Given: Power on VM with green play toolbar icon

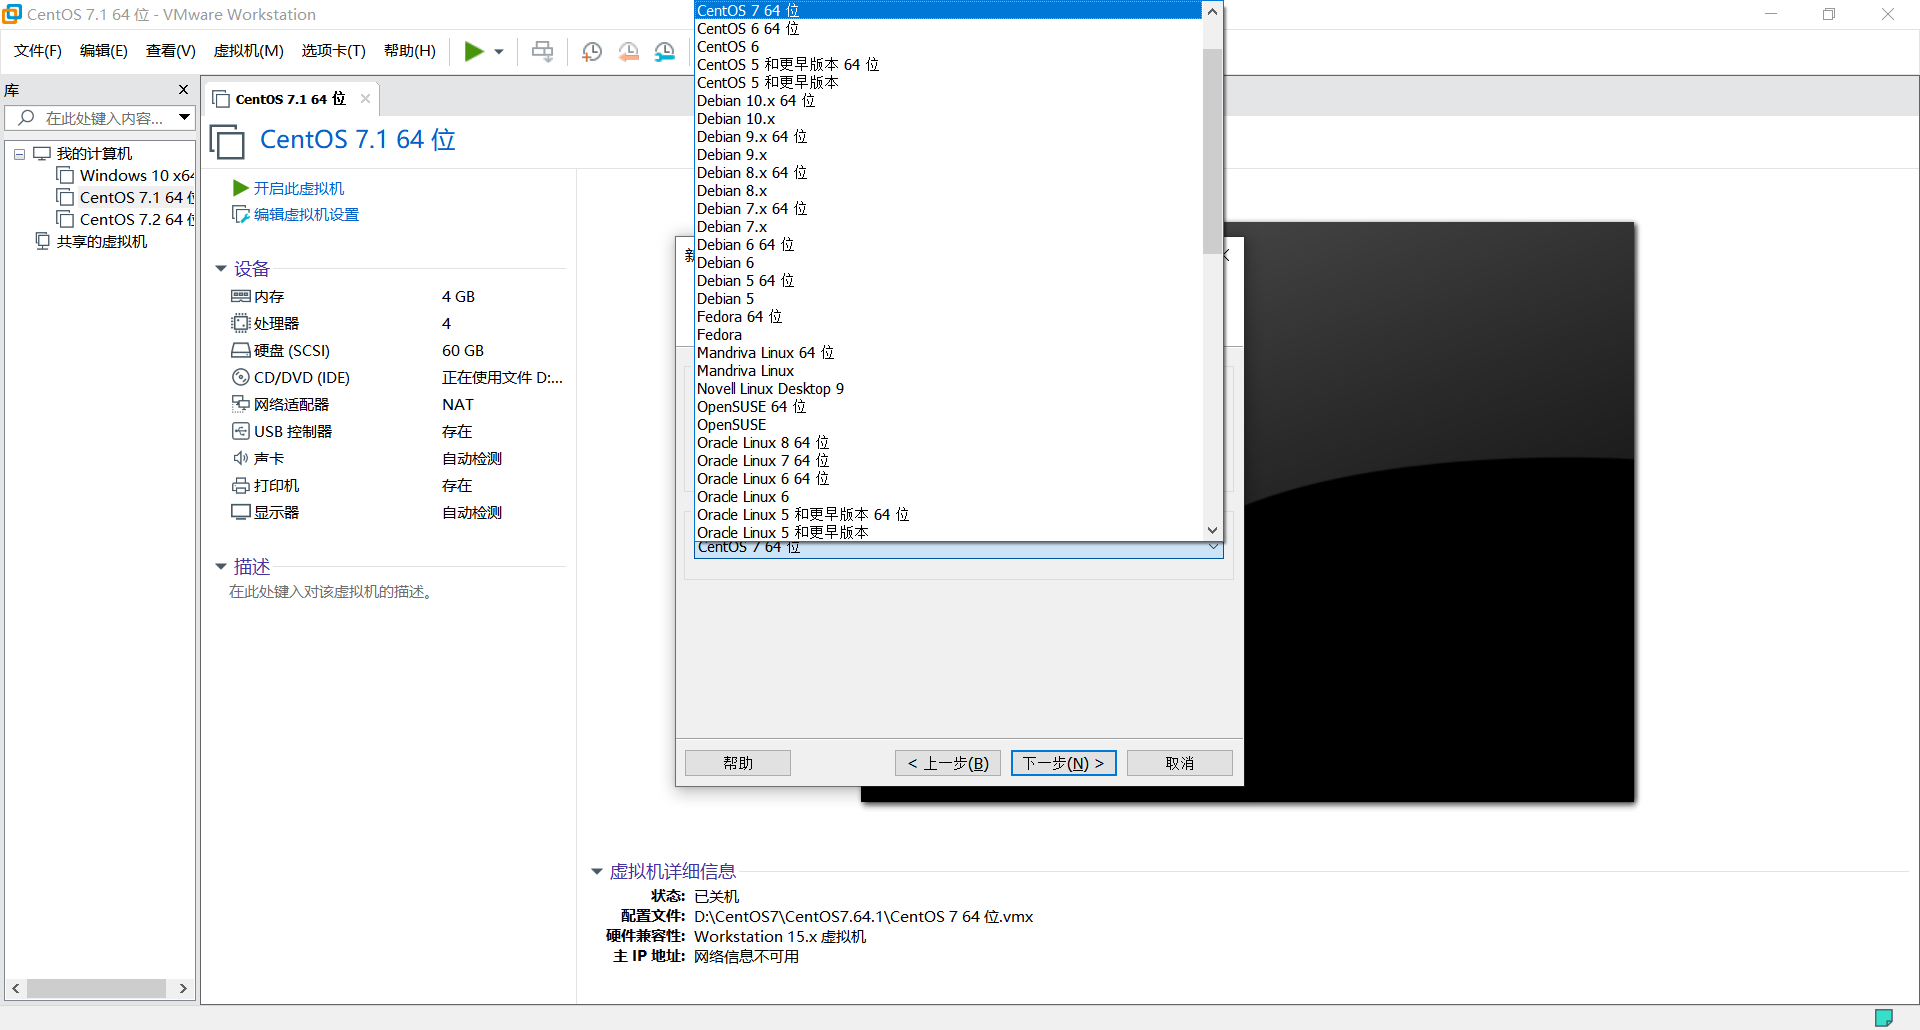Looking at the screenshot, I should [x=474, y=51].
